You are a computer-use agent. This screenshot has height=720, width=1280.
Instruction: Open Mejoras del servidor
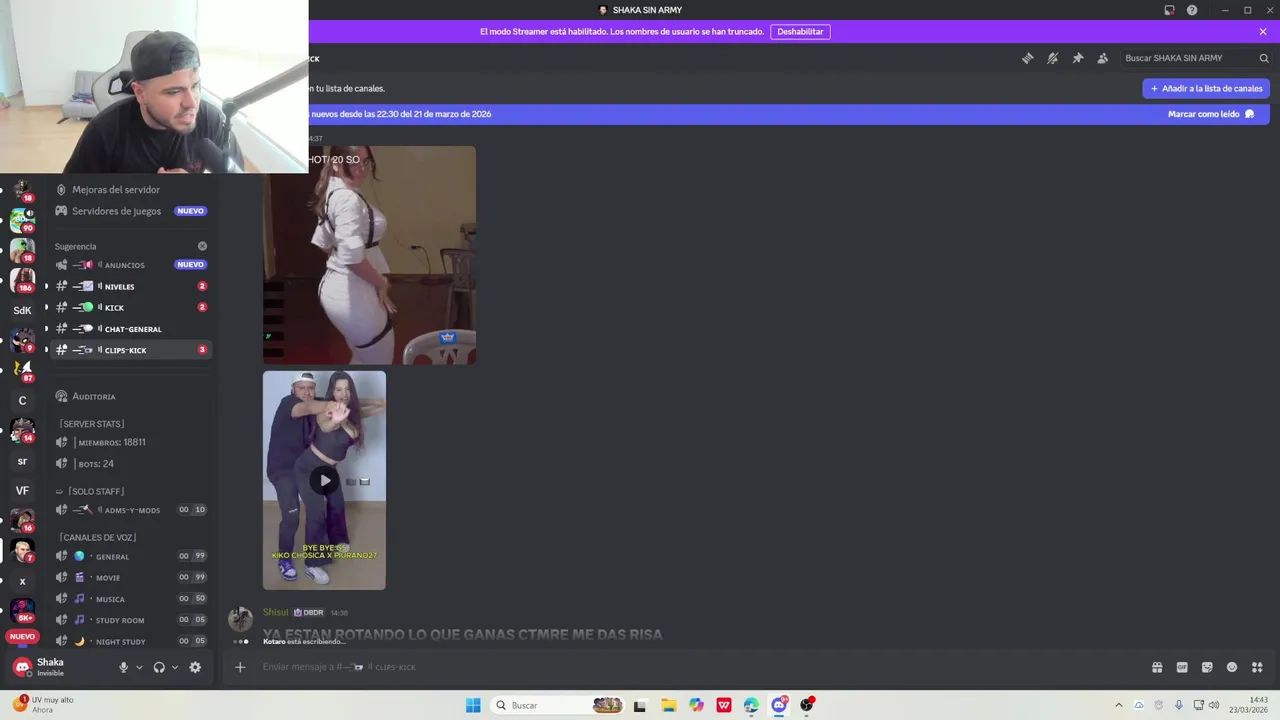133,189
